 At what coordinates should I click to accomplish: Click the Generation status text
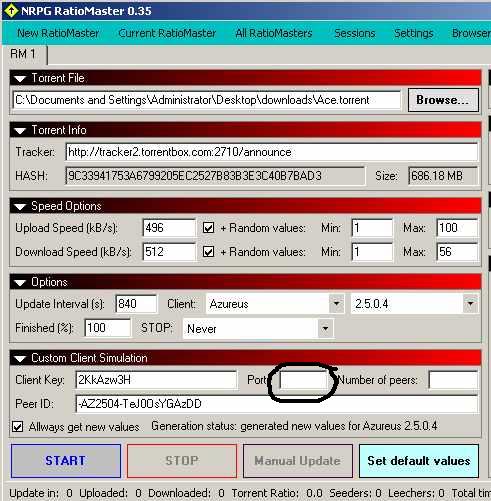pyautogui.click(x=294, y=426)
